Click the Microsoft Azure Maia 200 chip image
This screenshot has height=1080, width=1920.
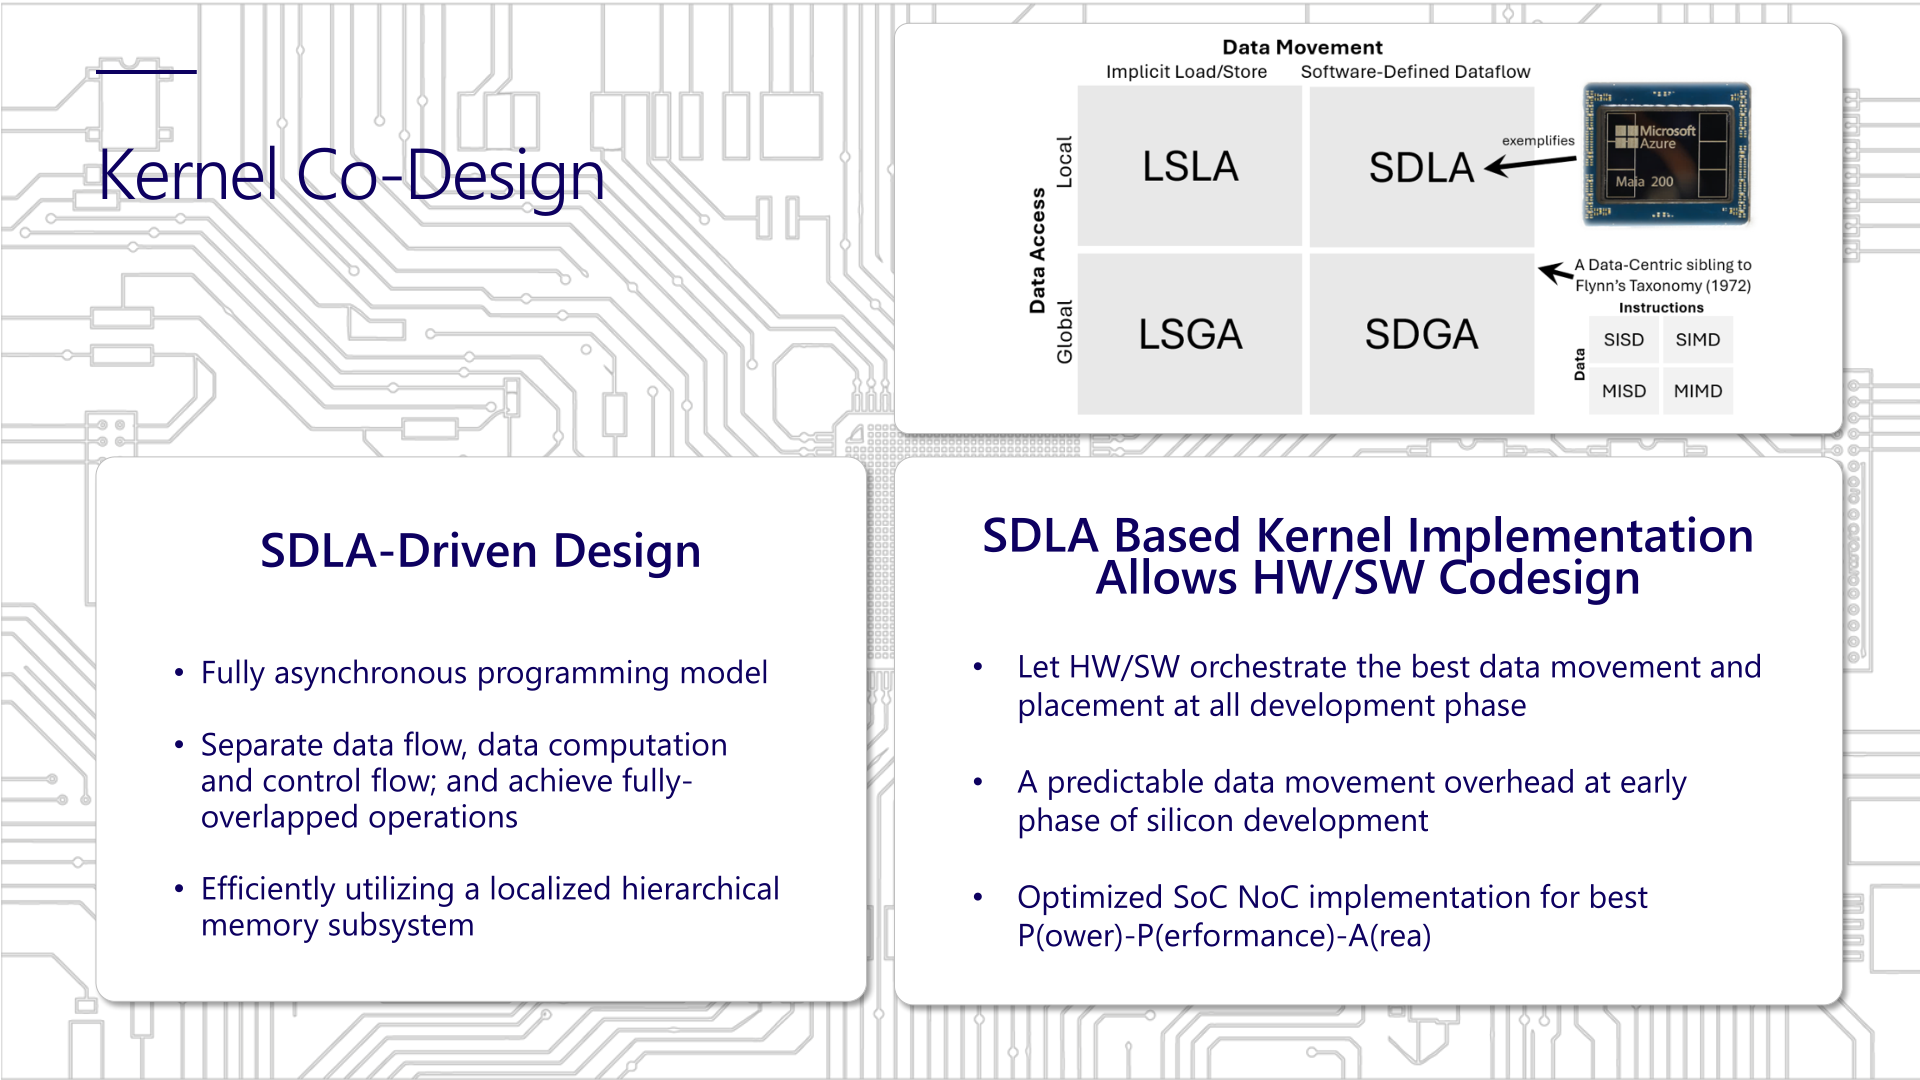(1667, 154)
